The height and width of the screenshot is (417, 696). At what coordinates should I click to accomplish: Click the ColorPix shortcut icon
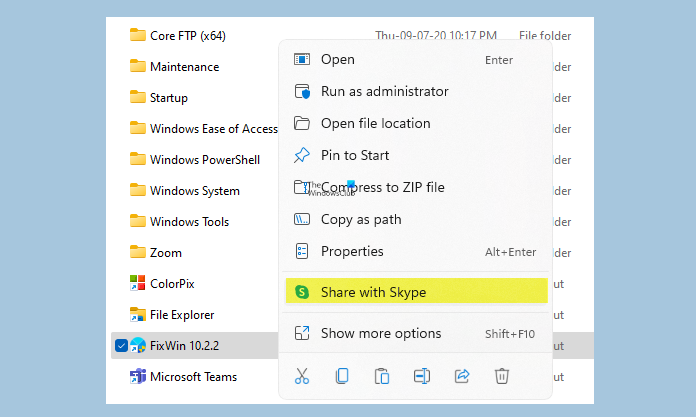pyautogui.click(x=138, y=283)
